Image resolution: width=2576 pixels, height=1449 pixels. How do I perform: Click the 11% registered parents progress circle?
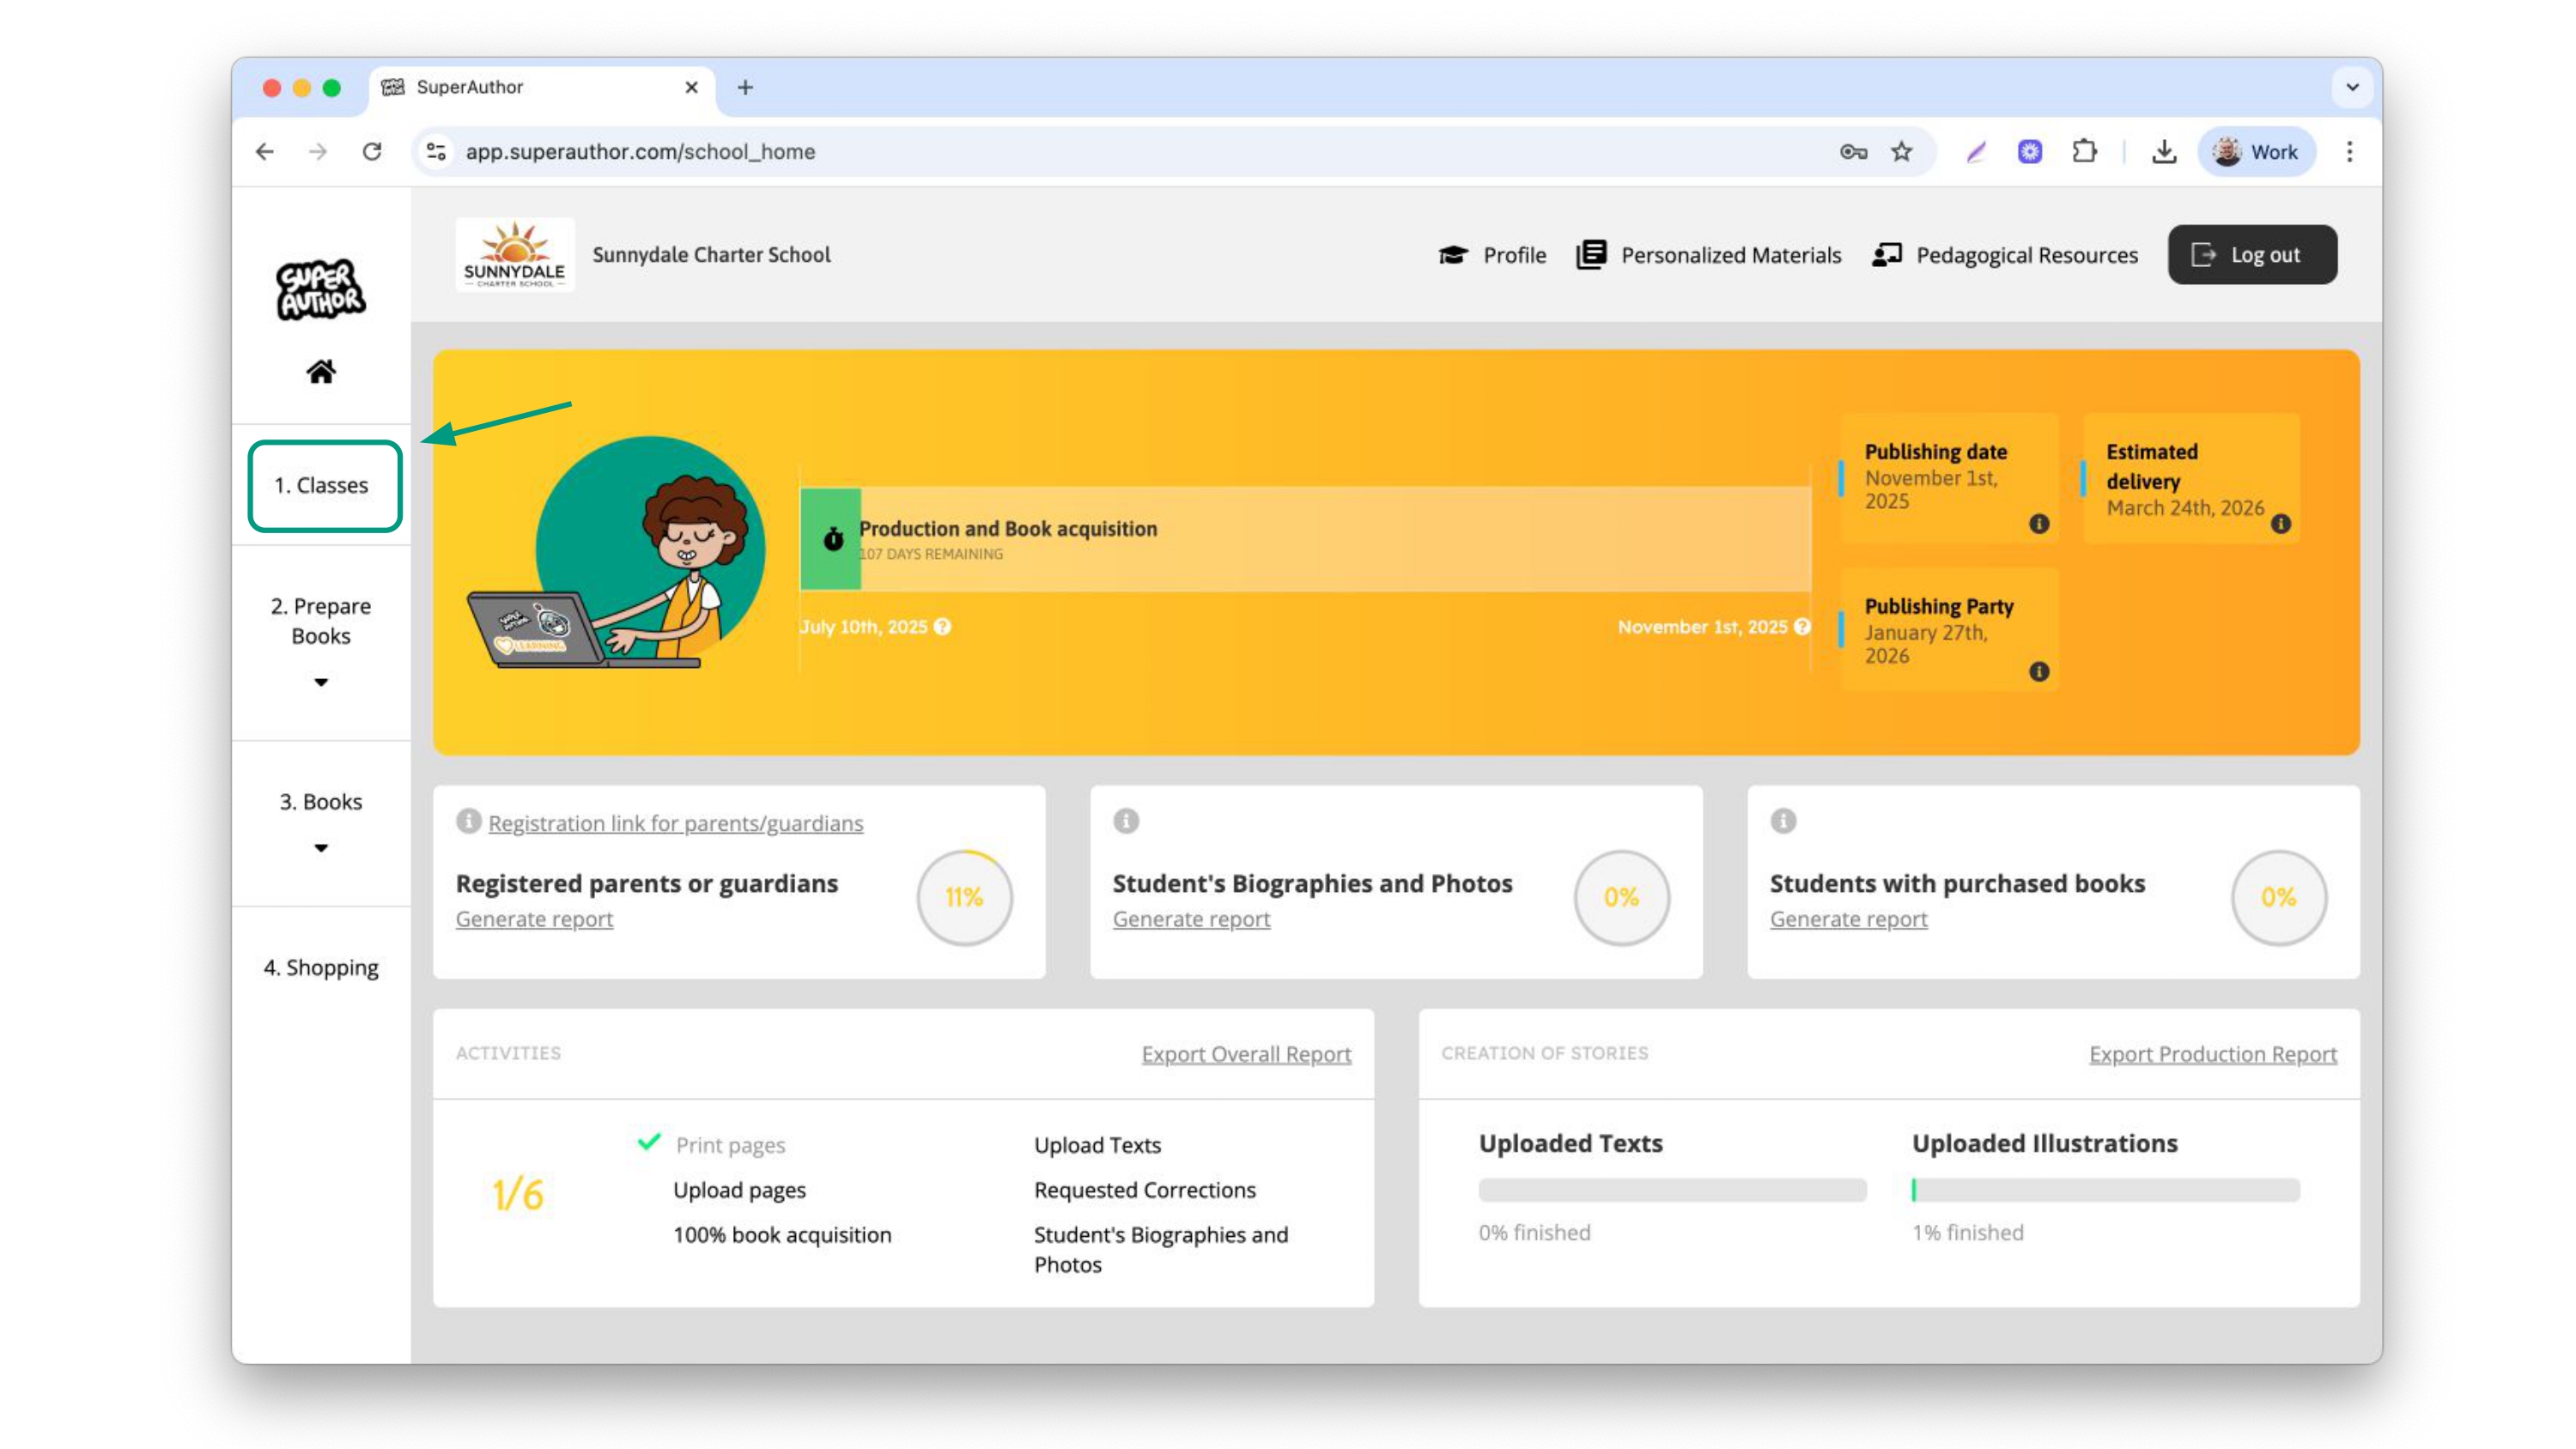[965, 897]
